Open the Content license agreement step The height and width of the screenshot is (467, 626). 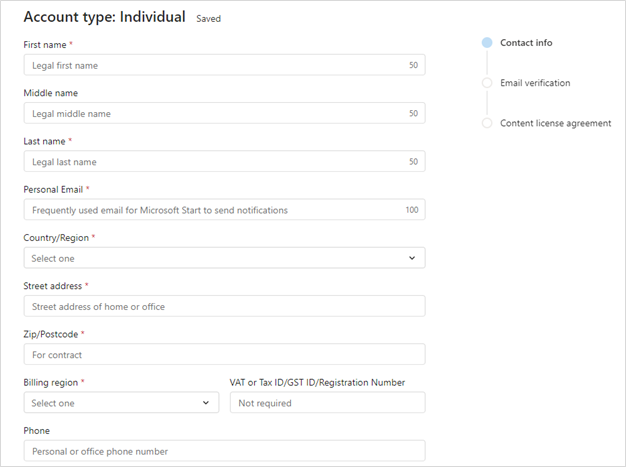click(555, 123)
